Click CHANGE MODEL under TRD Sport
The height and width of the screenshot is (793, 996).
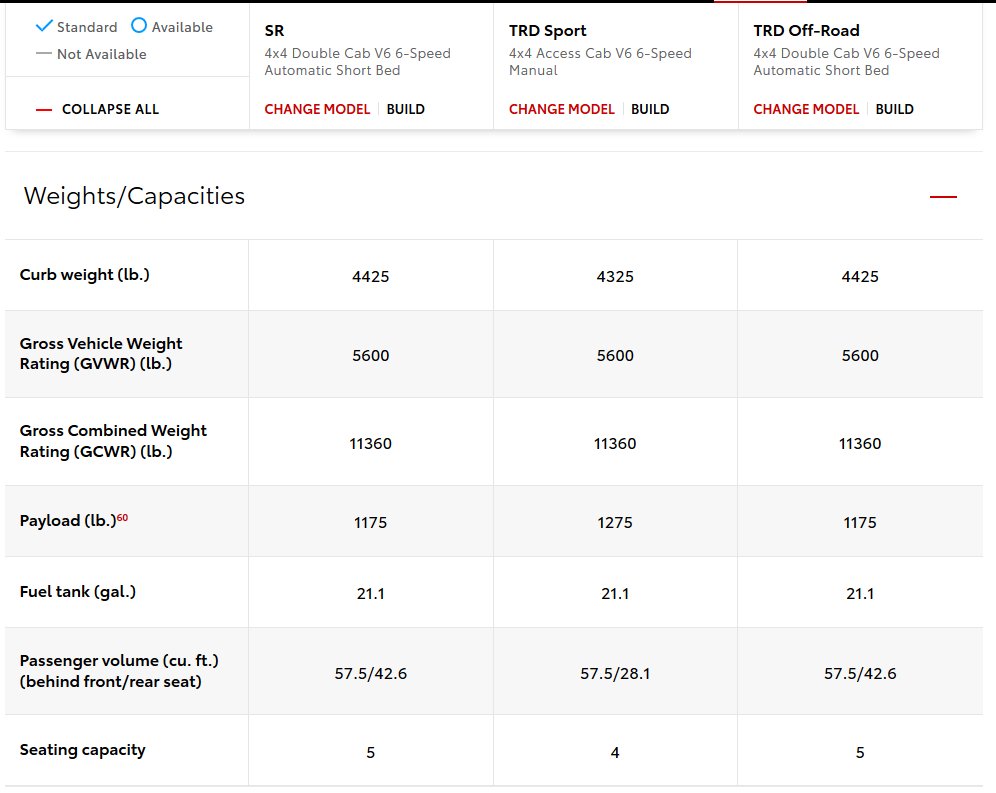tap(562, 109)
